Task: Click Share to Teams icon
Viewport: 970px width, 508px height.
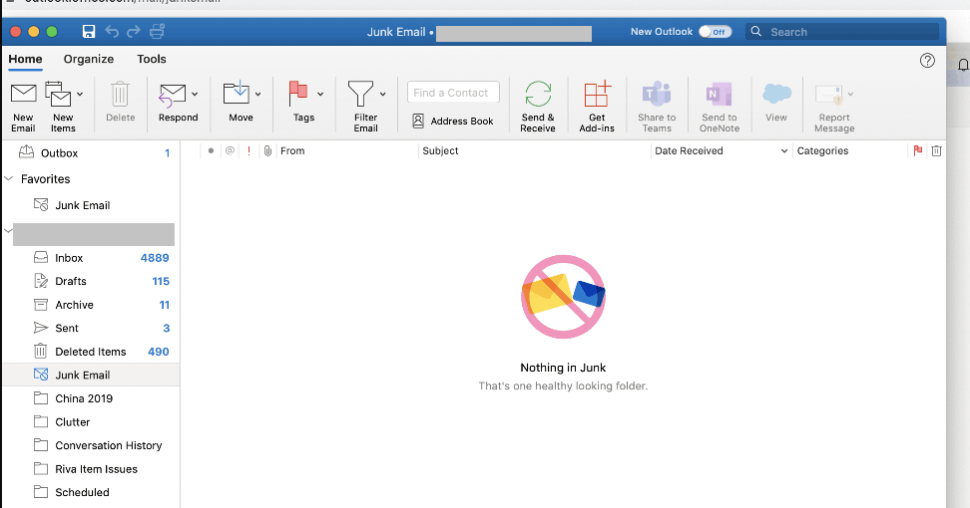Action: click(x=656, y=94)
